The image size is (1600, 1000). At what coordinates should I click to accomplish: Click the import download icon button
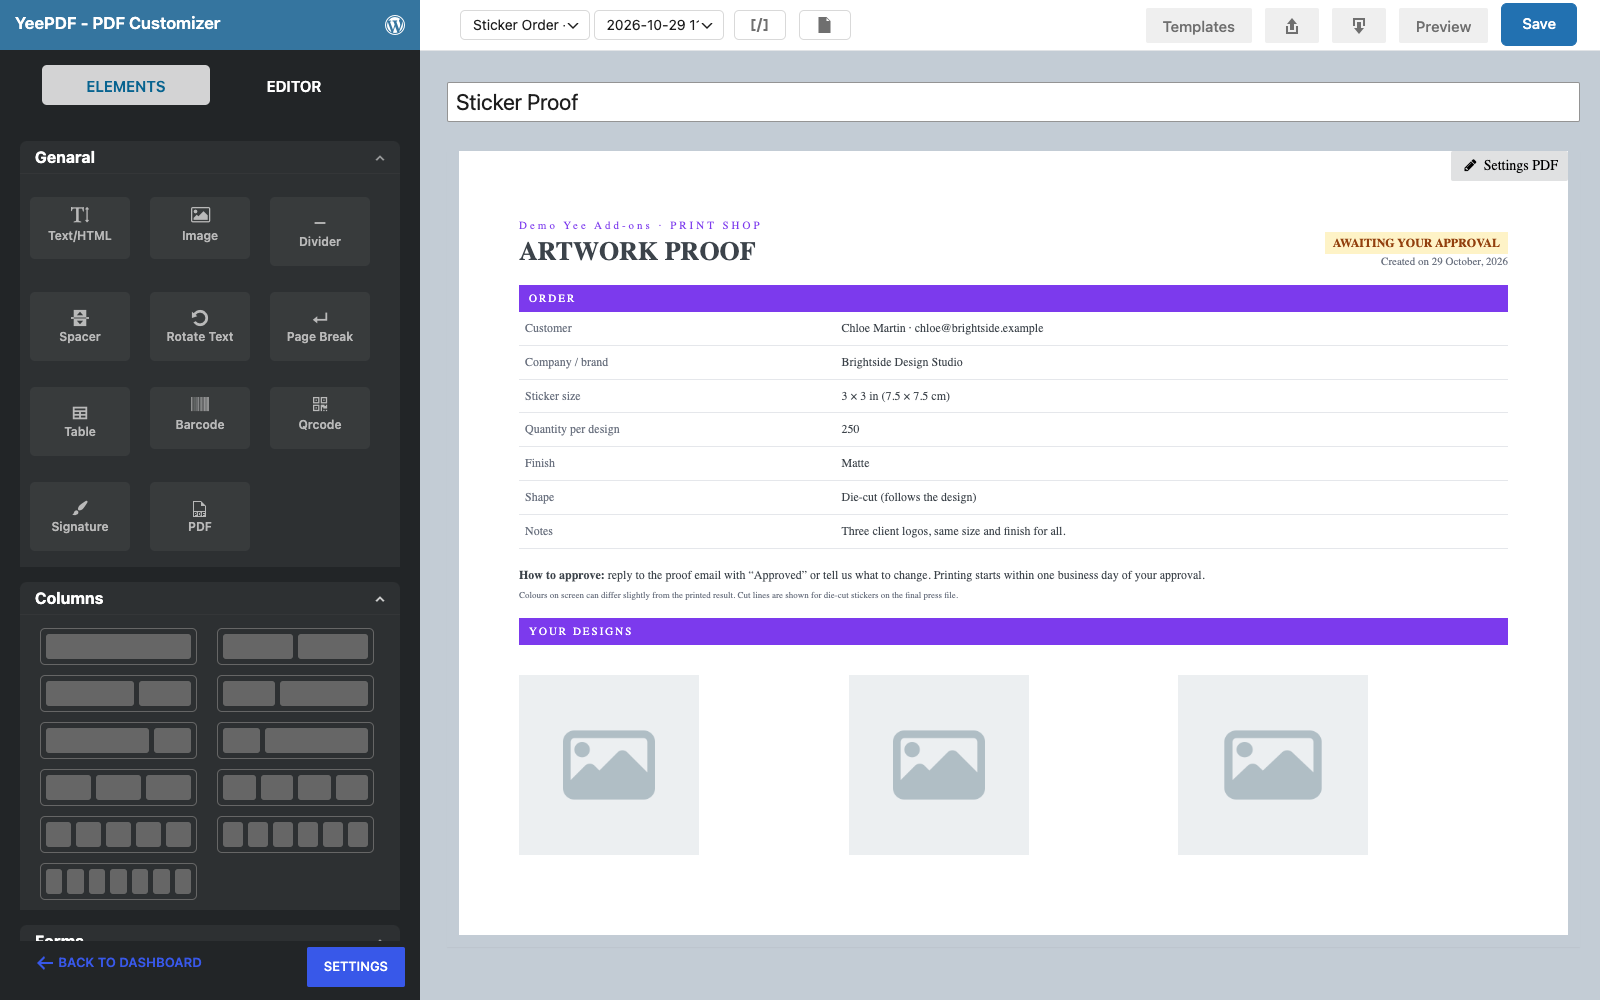coord(1359,26)
